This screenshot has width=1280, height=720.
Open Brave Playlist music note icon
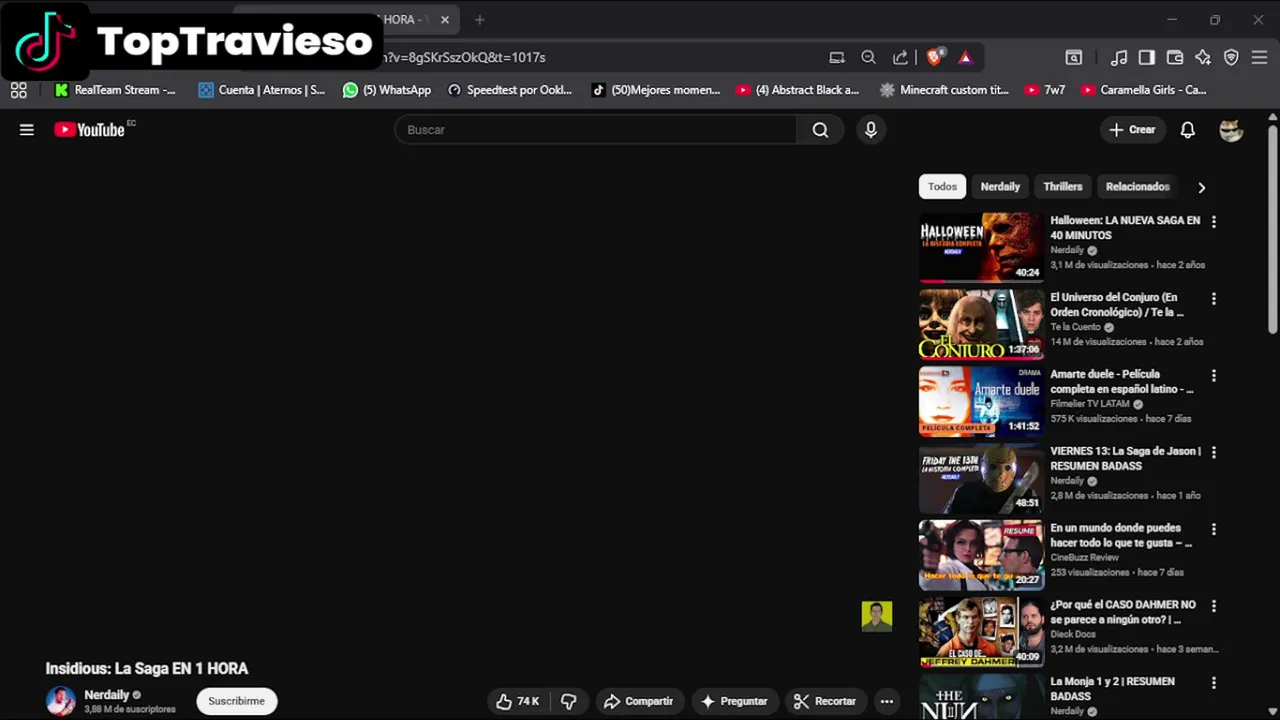(1120, 57)
